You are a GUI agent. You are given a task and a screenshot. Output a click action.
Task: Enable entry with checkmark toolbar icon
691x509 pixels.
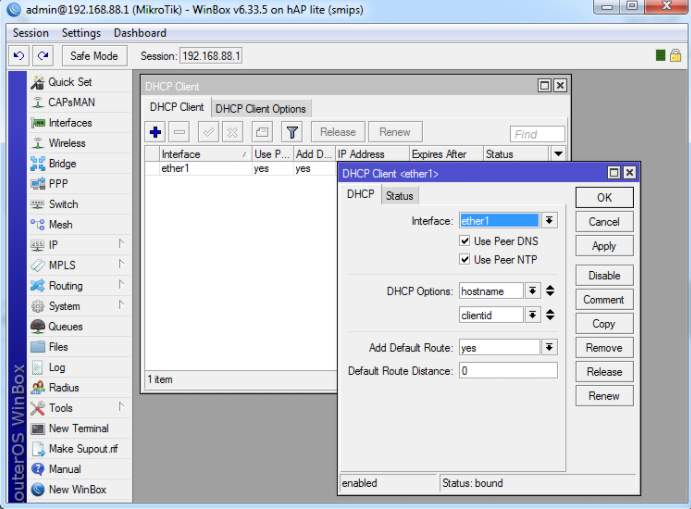(208, 132)
